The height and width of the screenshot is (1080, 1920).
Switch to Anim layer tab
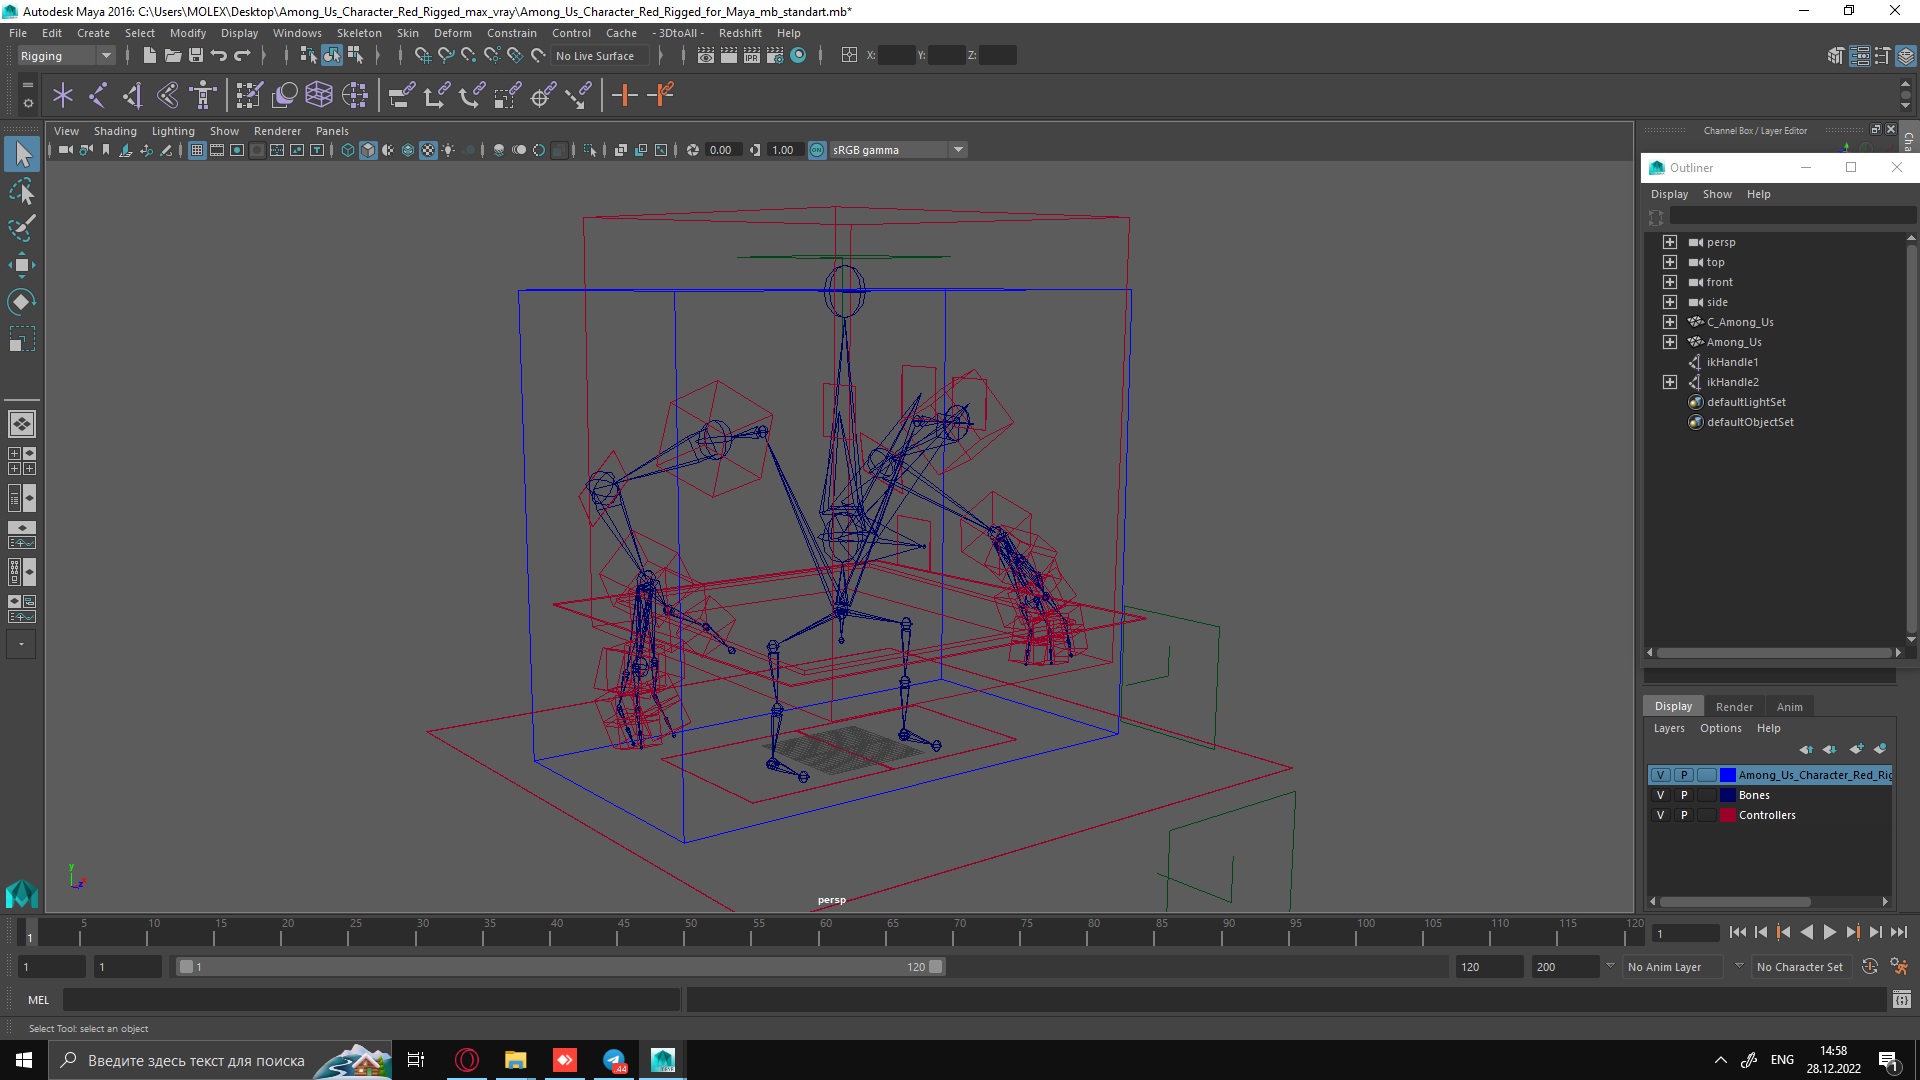tap(1789, 706)
